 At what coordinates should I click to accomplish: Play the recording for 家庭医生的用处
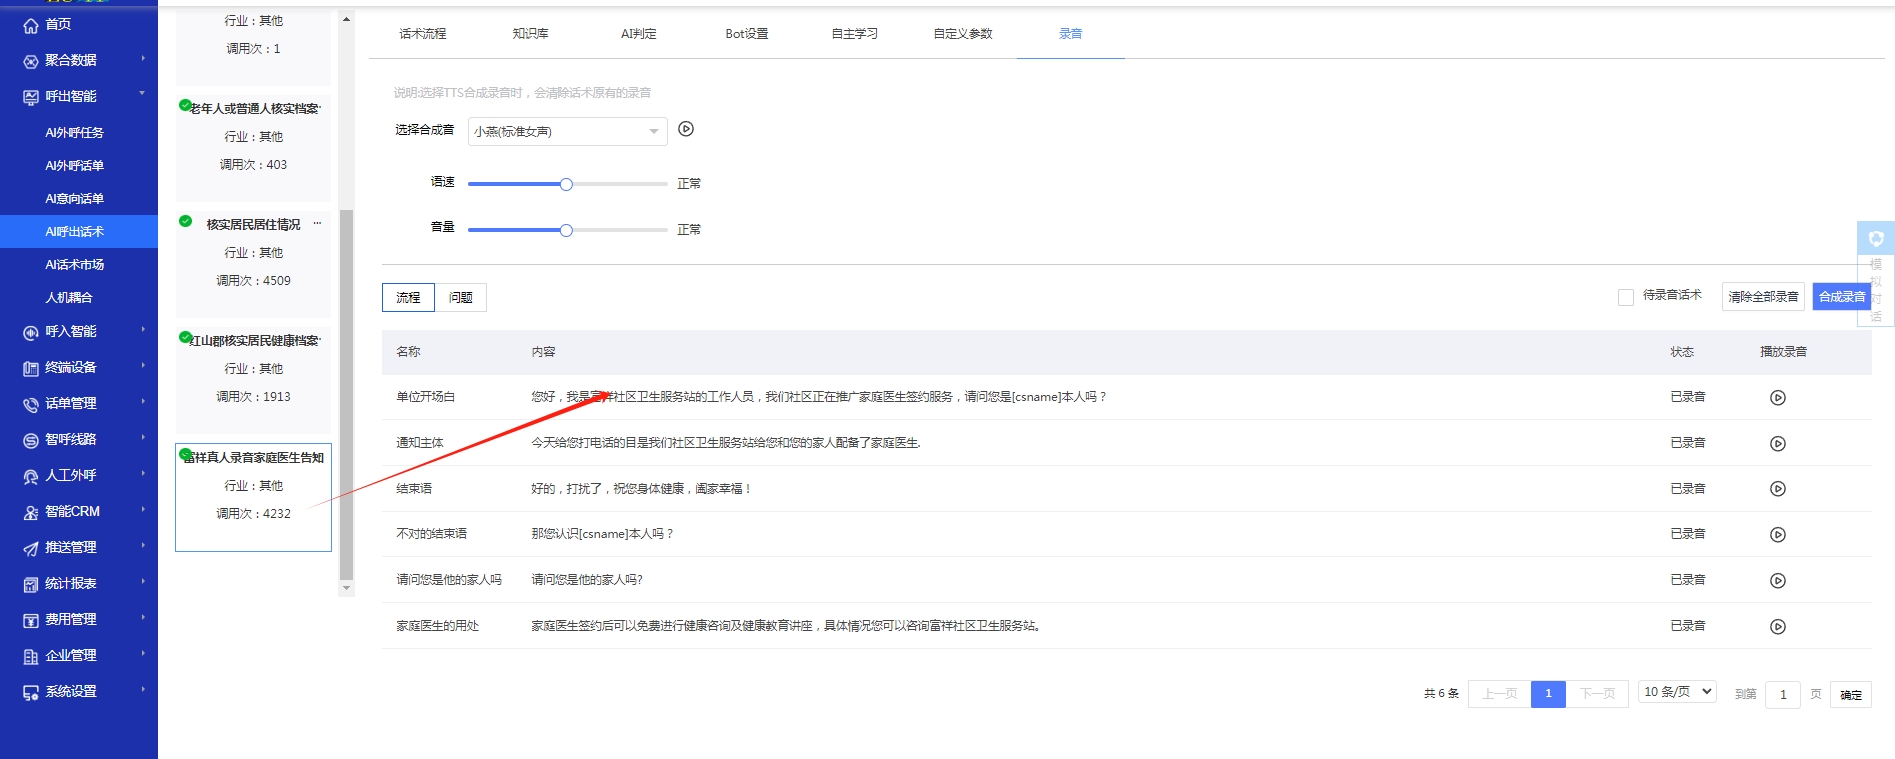click(x=1778, y=627)
